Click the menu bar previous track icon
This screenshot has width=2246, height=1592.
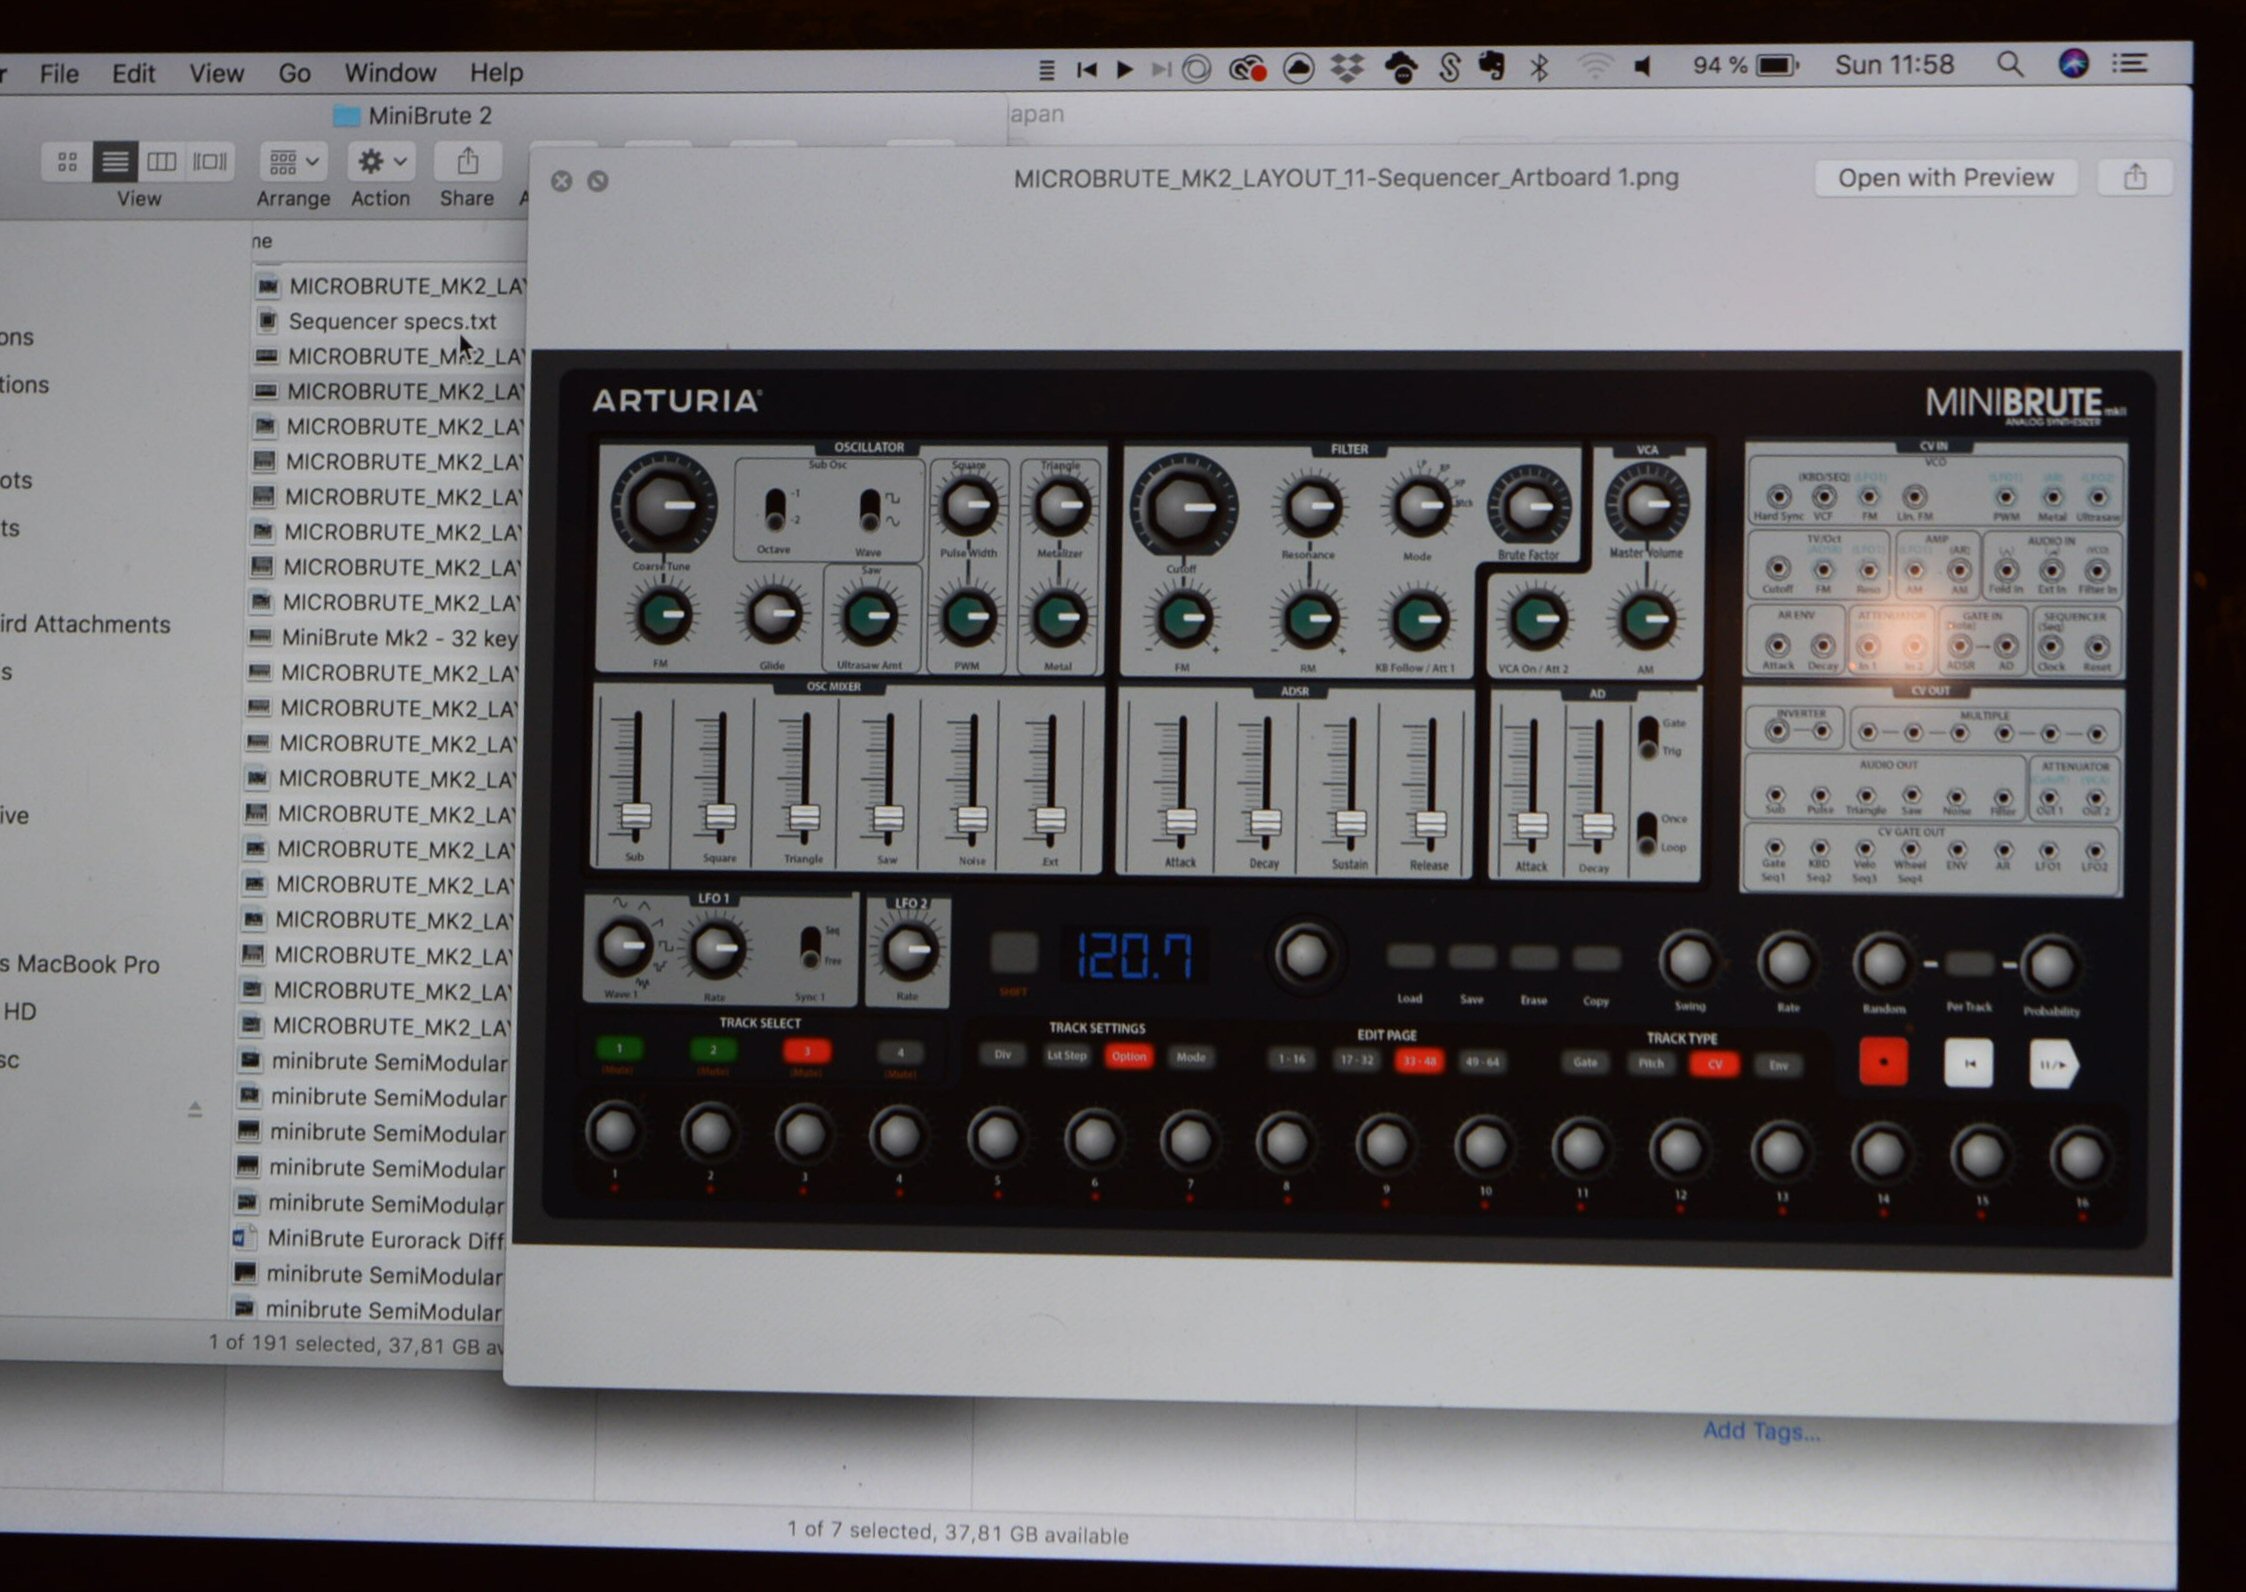(x=1087, y=69)
